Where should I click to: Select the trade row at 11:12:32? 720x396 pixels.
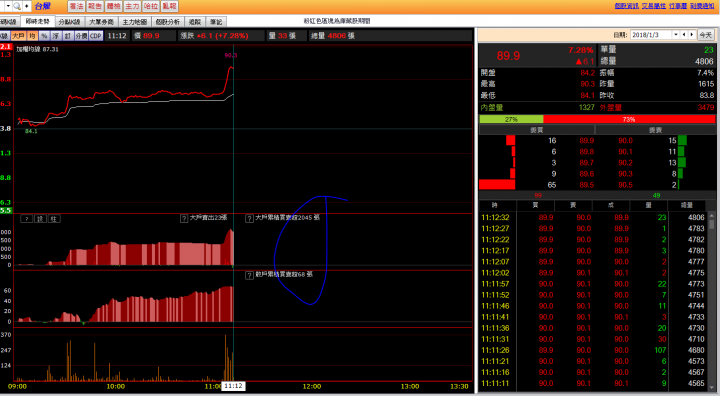[x=593, y=217]
